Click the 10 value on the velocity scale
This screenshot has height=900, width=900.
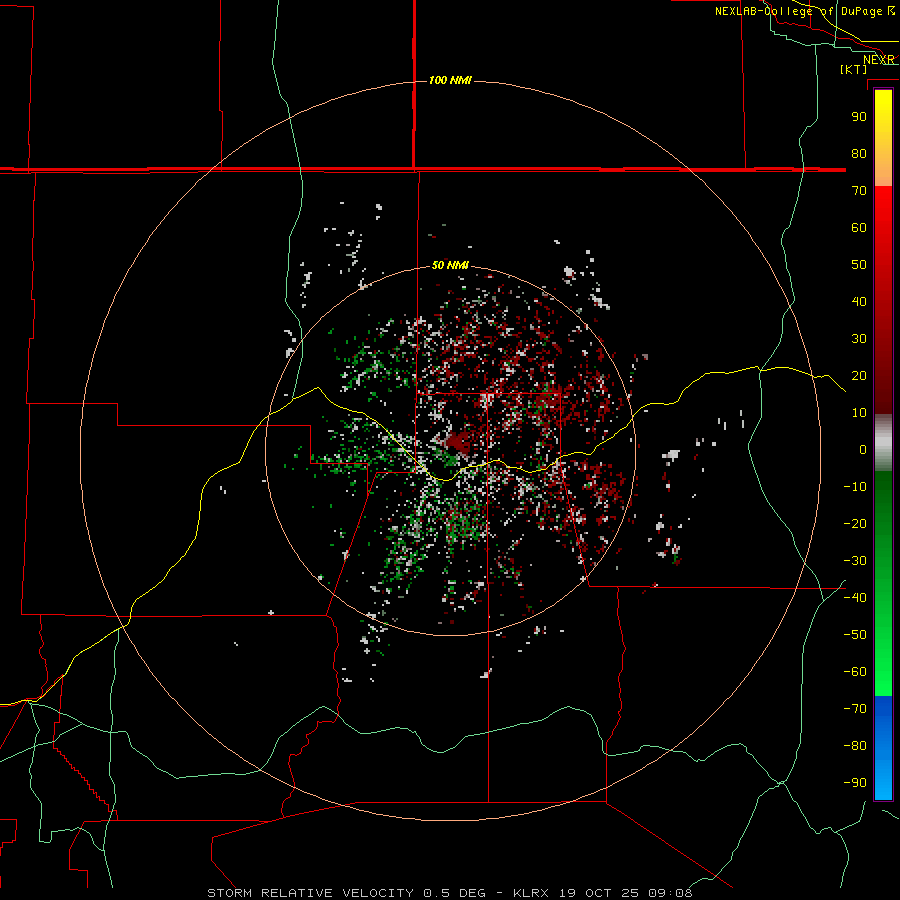[x=859, y=413]
